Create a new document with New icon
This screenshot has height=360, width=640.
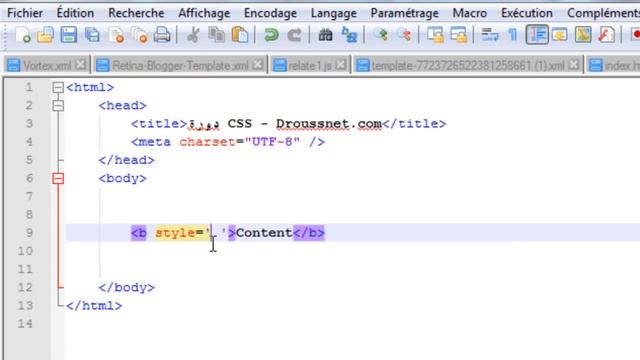(23, 35)
